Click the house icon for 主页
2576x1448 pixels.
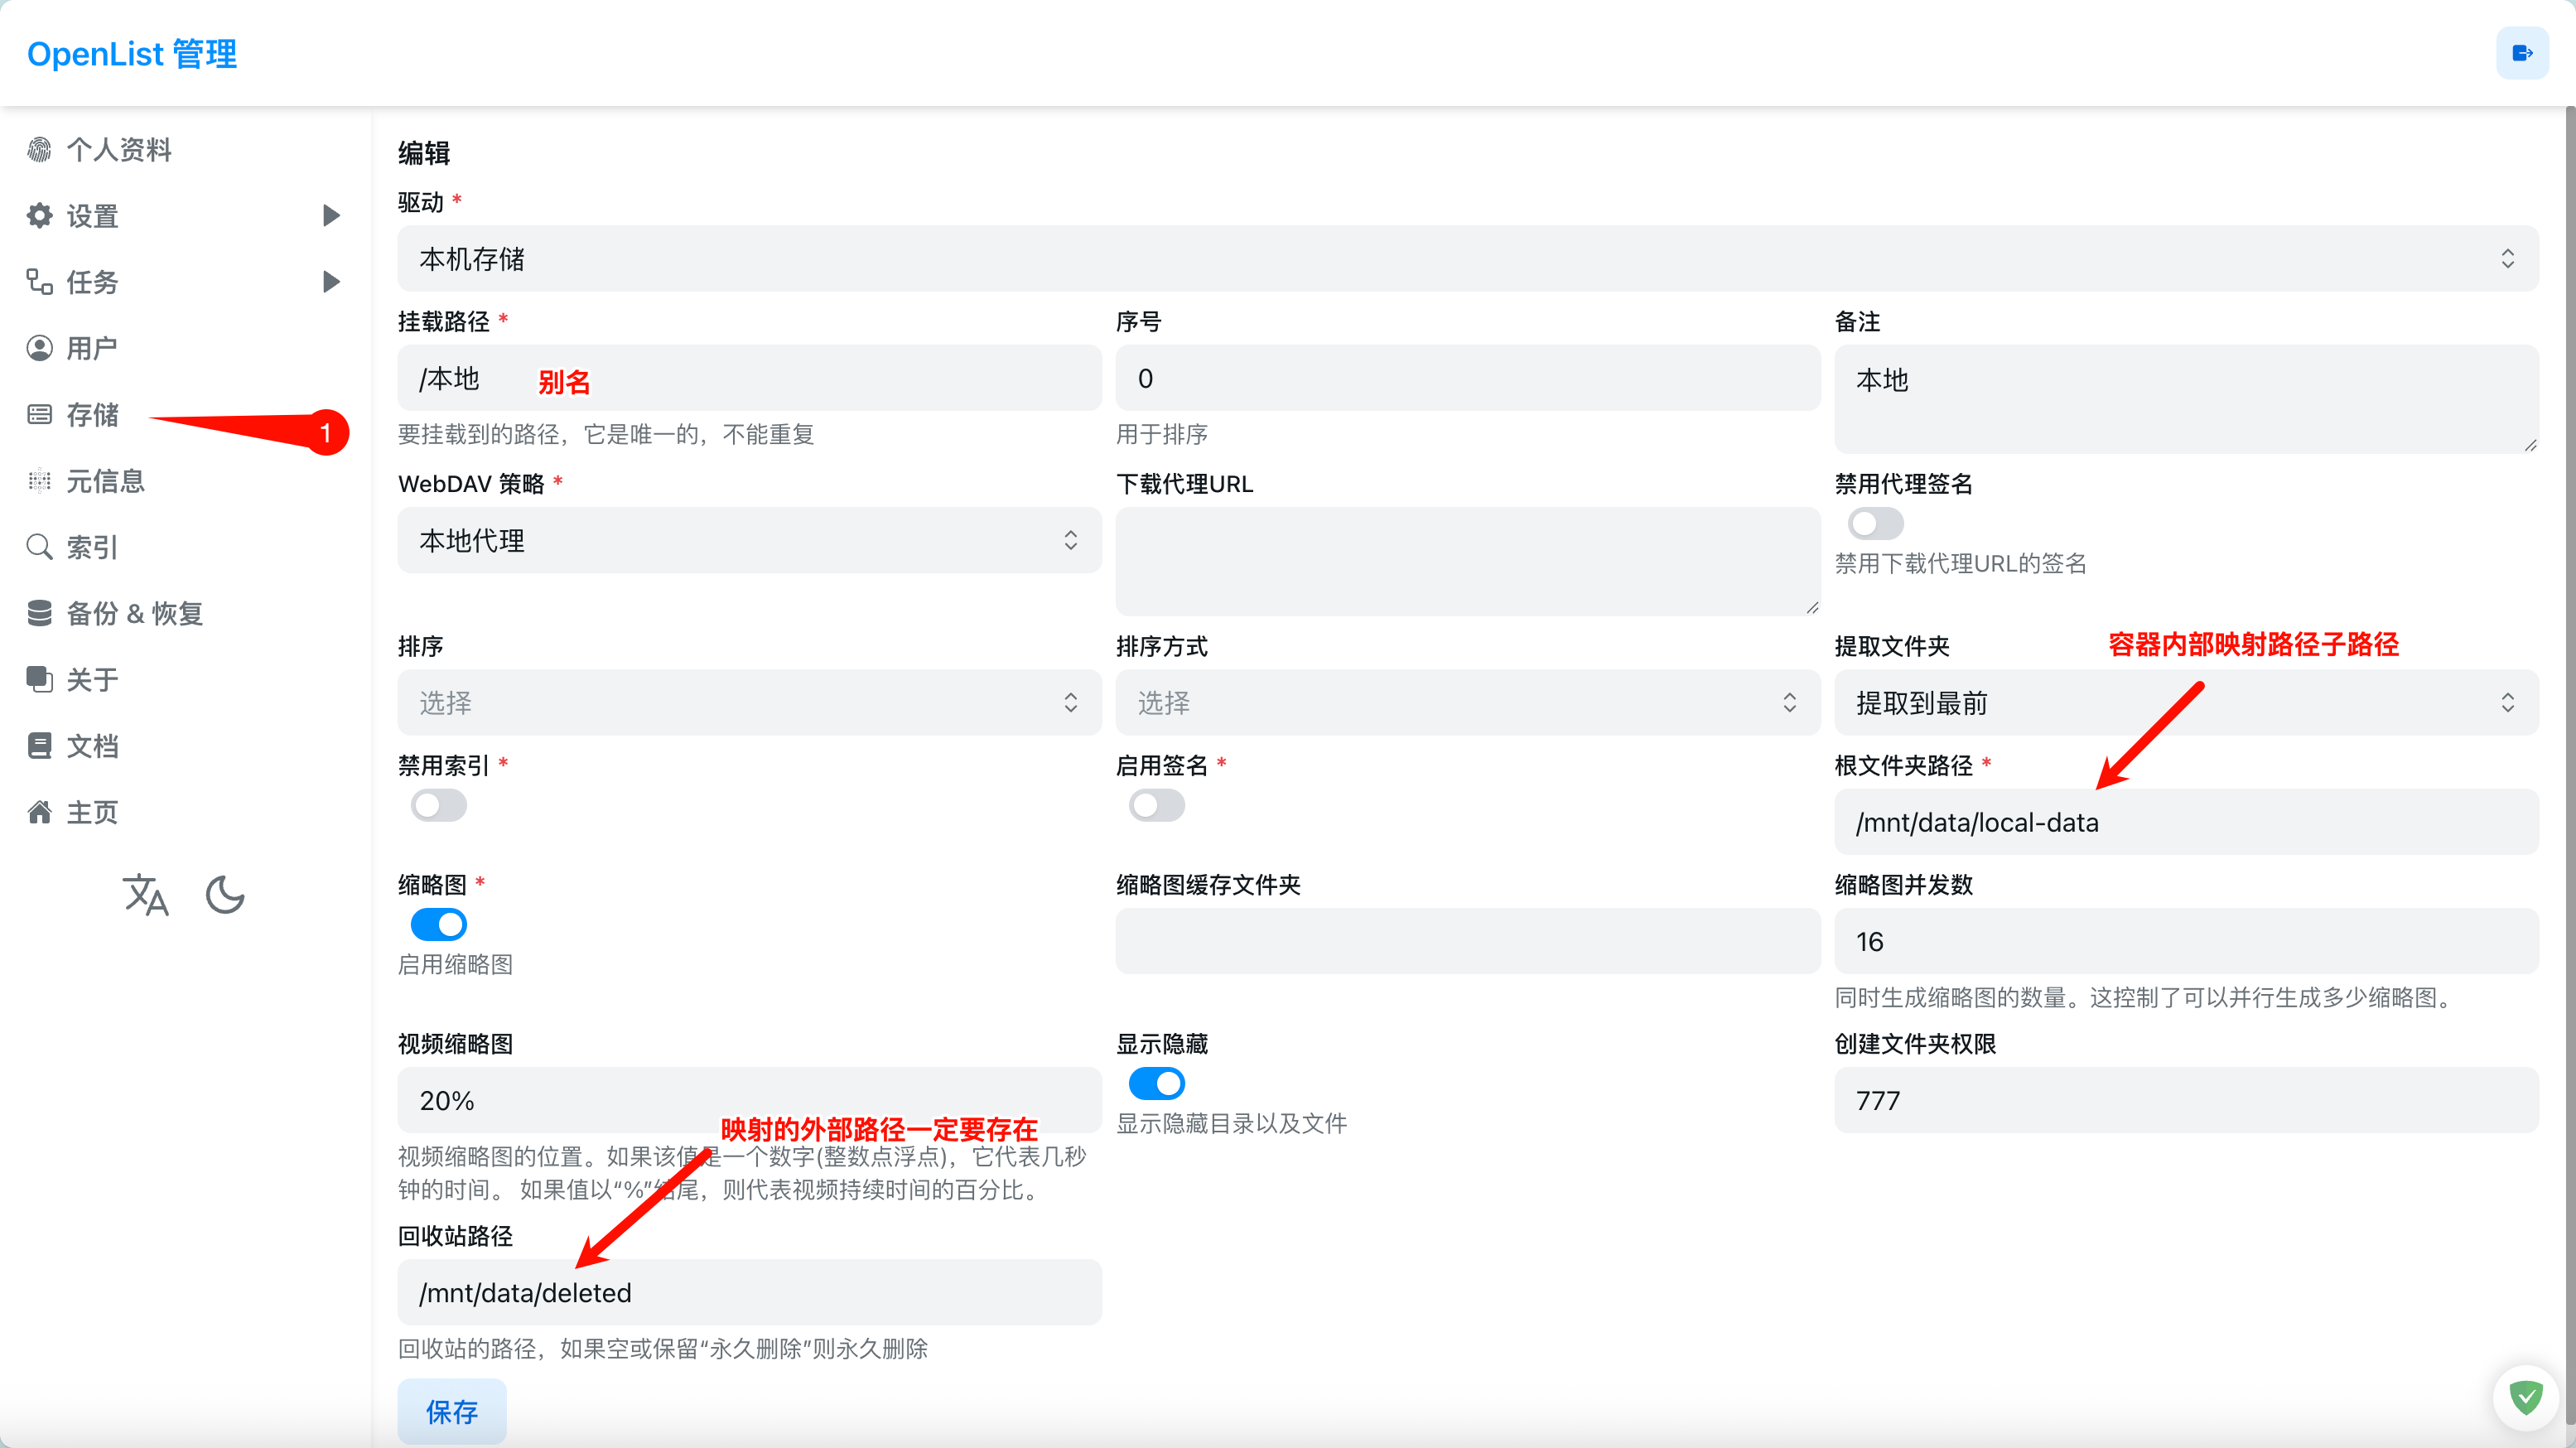click(39, 812)
